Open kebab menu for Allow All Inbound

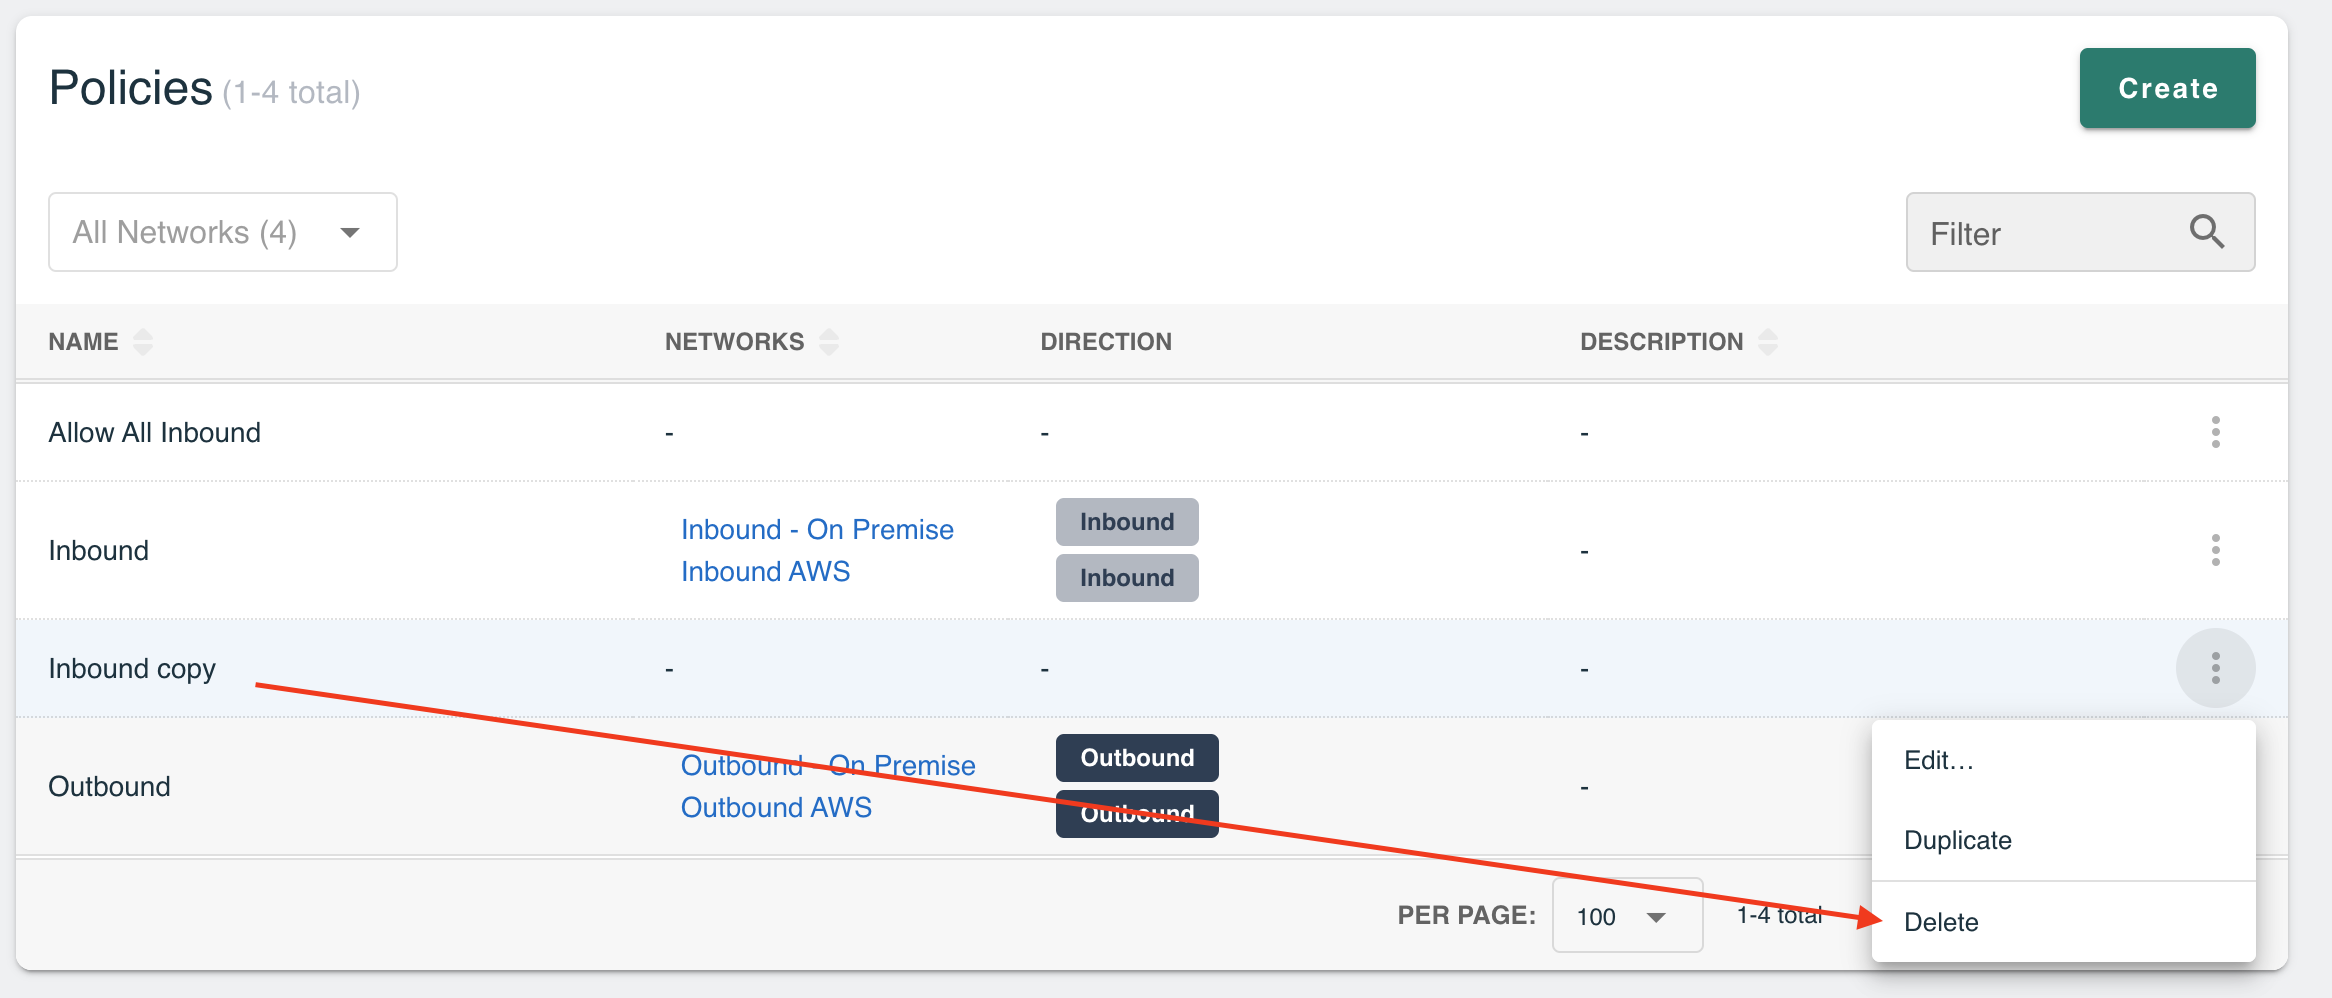click(x=2215, y=432)
